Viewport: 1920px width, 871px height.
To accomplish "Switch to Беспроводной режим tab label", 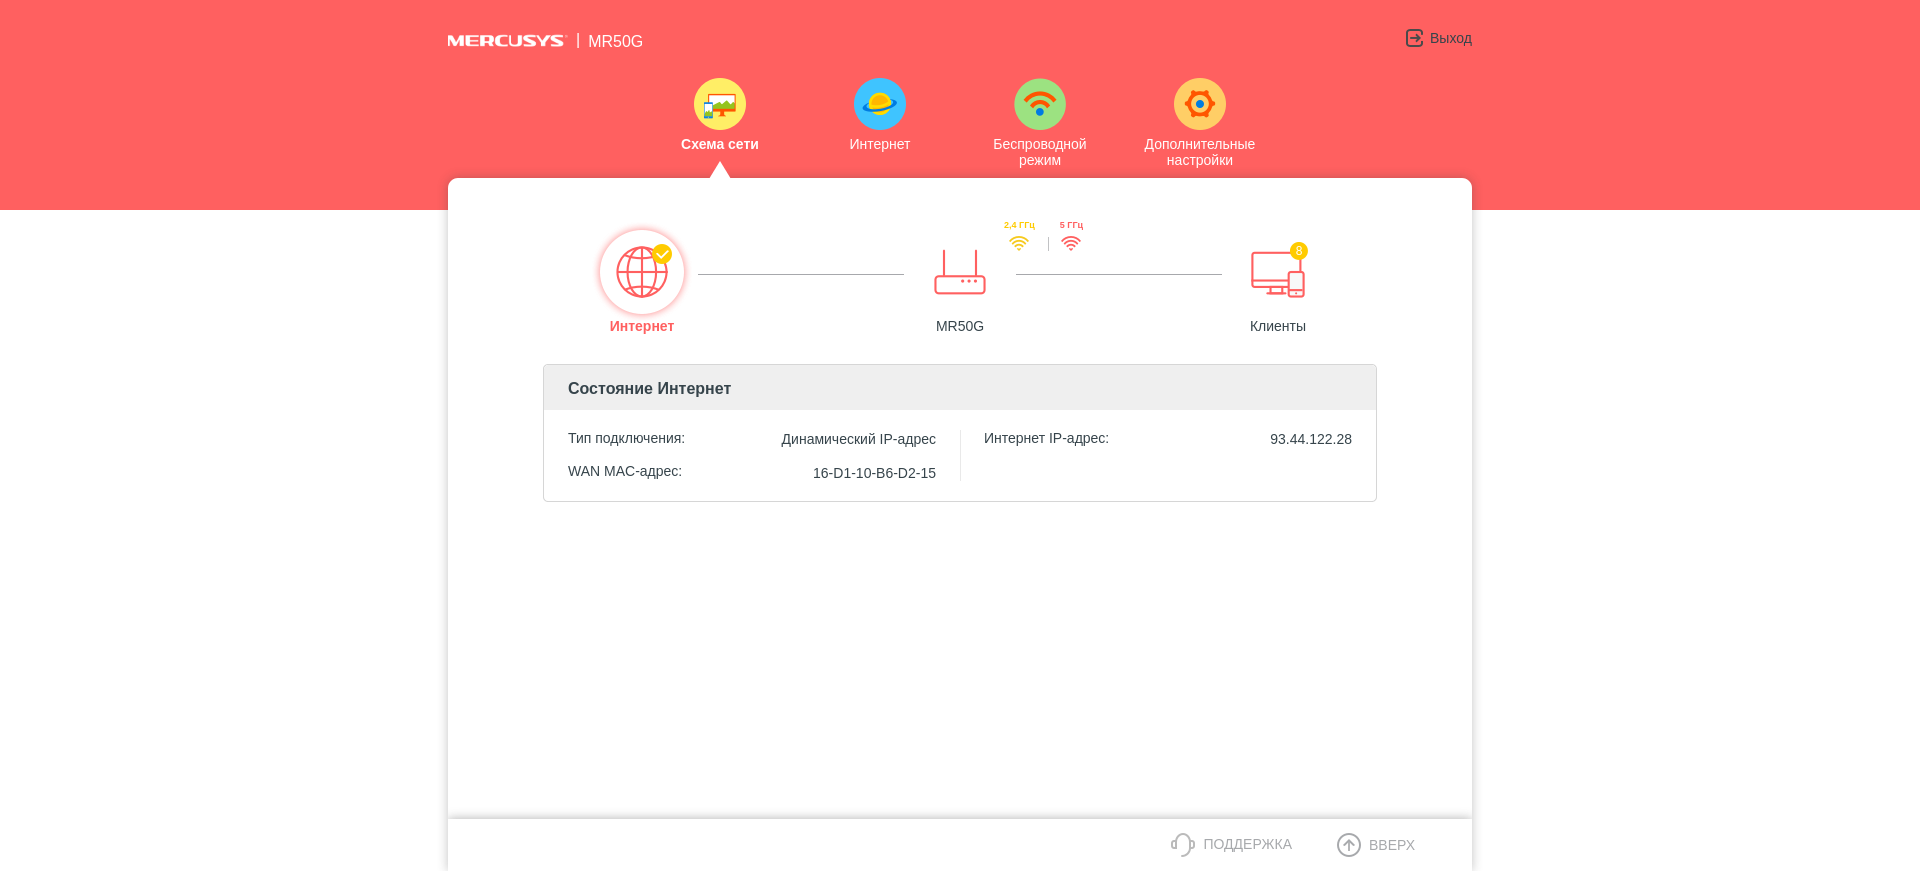I will 1040,152.
